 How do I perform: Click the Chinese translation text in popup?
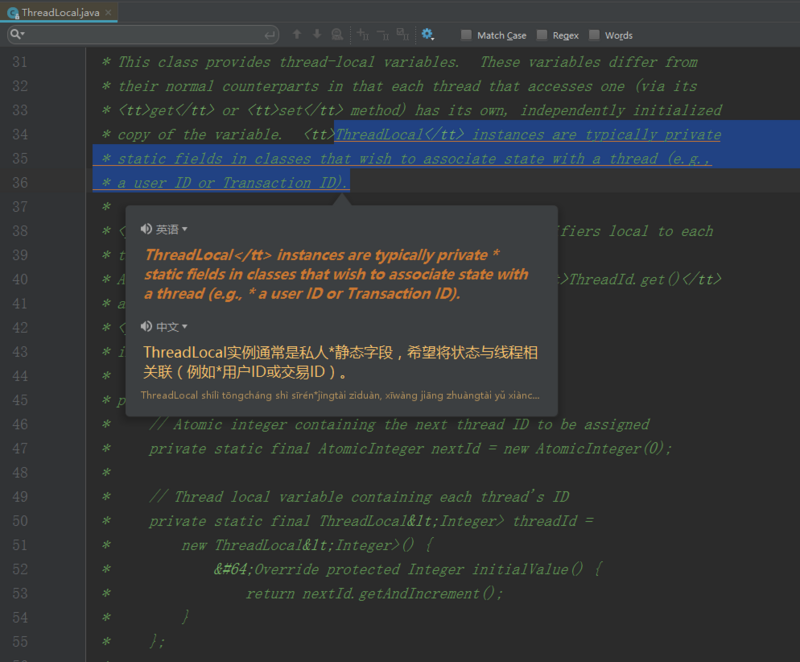coord(340,362)
